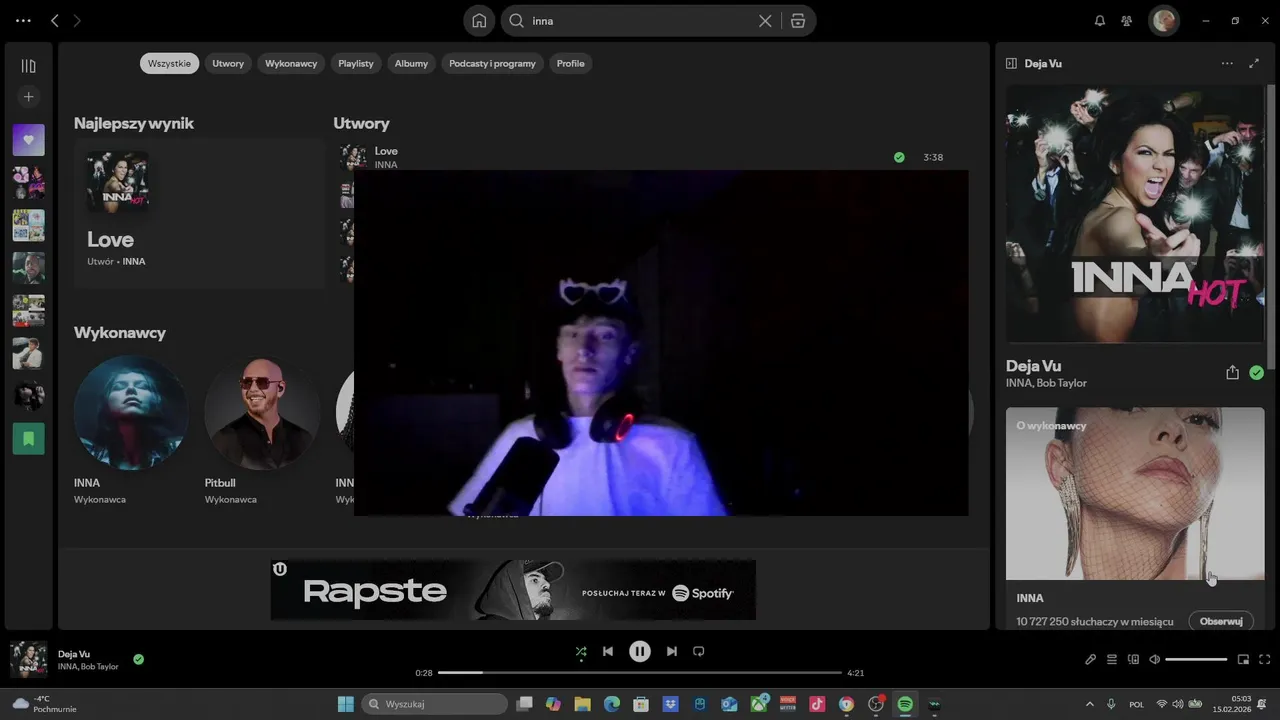Toggle shuffle playback

click(581, 651)
